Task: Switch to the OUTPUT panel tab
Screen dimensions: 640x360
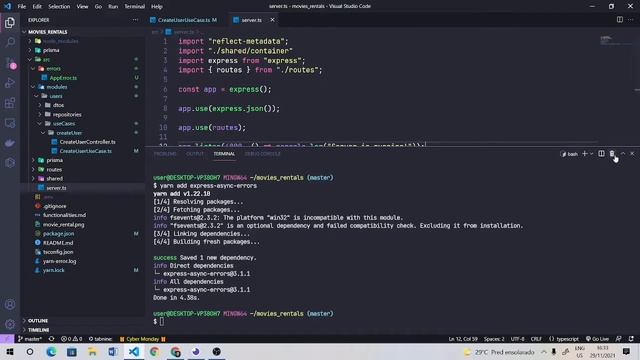Action: point(195,154)
